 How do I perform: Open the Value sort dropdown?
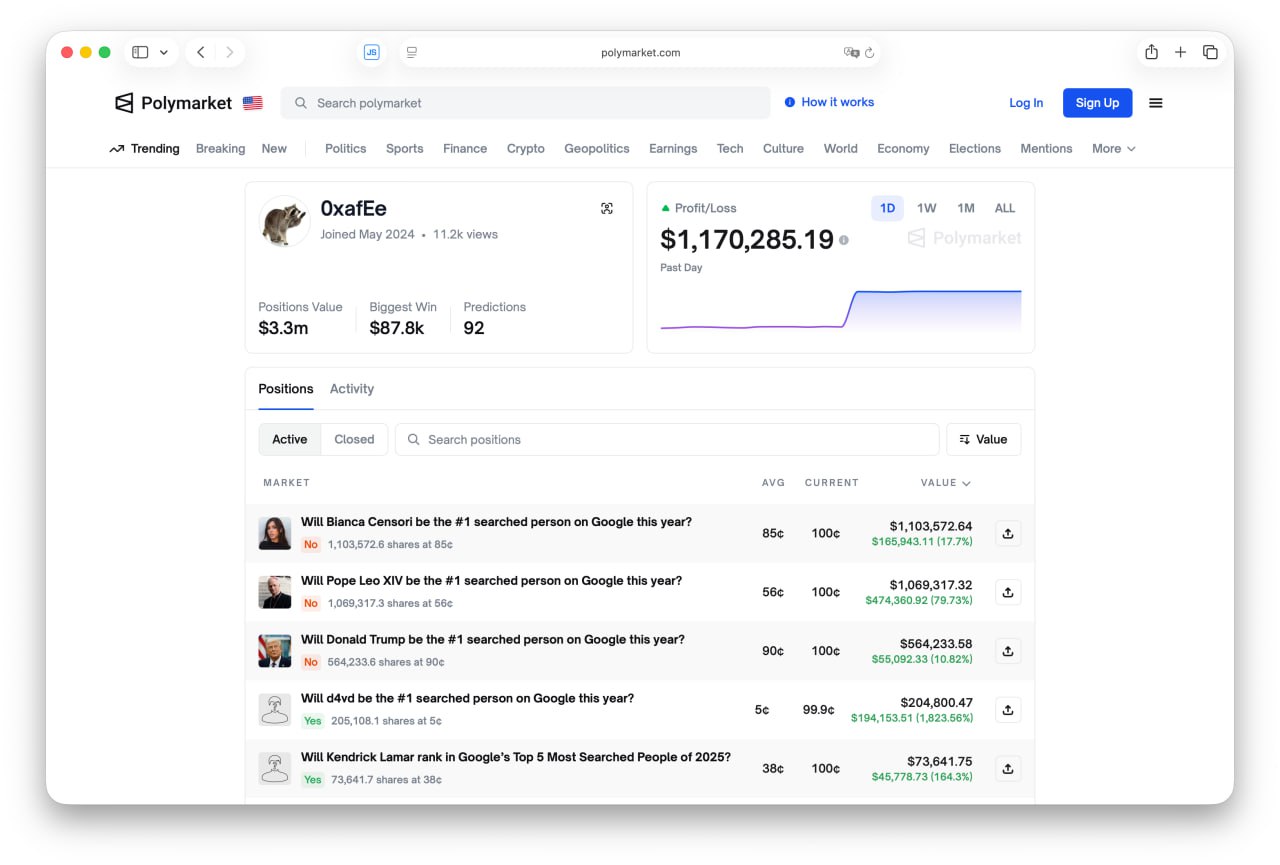point(983,438)
